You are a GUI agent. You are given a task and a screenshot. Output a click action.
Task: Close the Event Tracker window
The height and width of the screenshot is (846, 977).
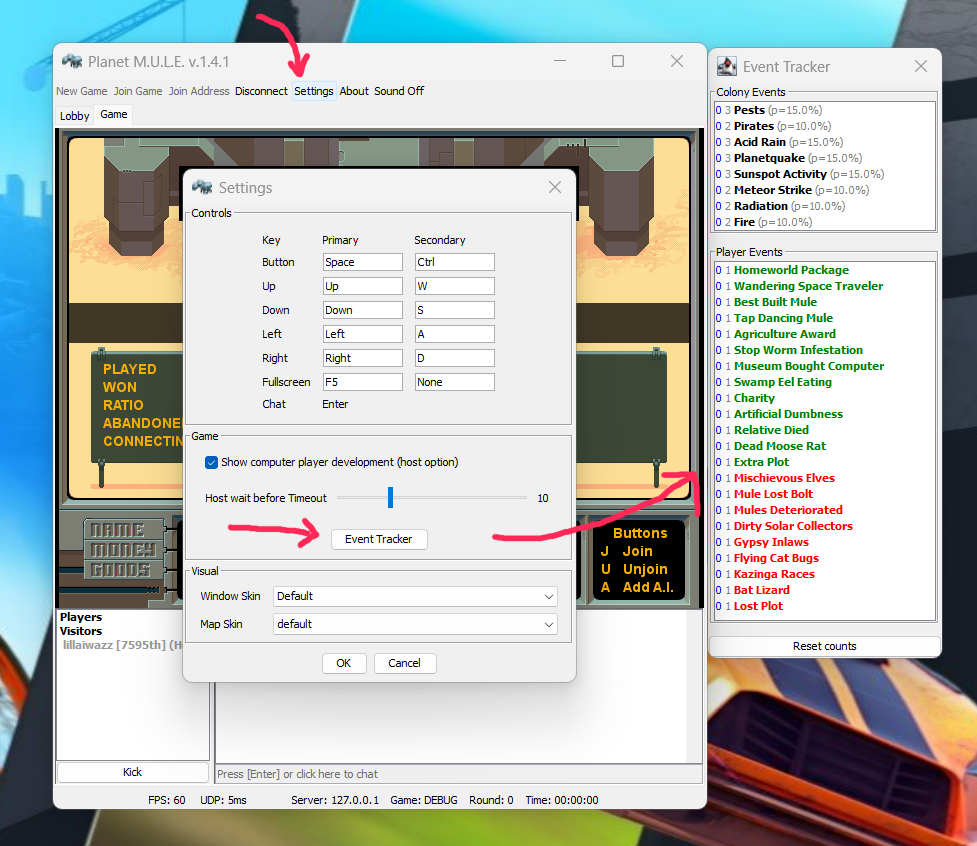(x=921, y=67)
